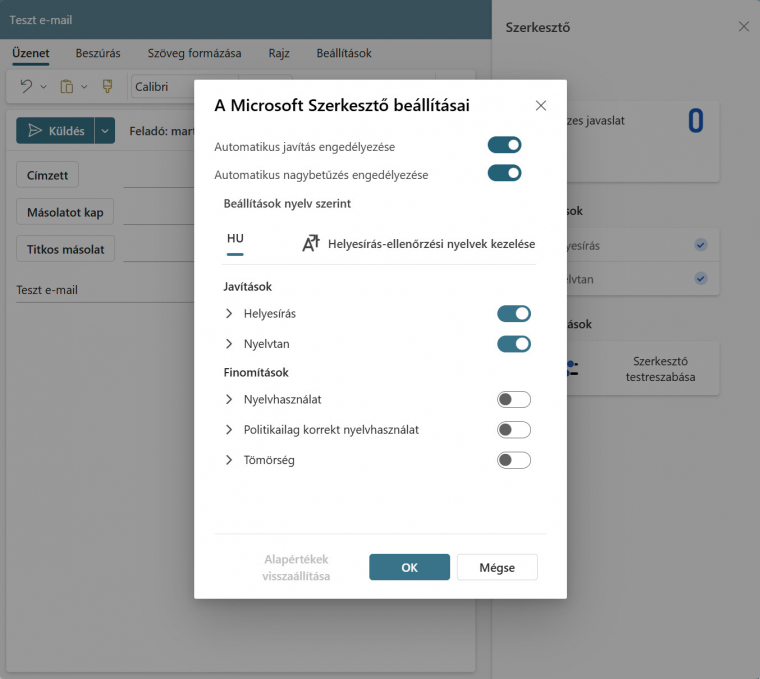Click the Titkos másolat button

coord(65,249)
